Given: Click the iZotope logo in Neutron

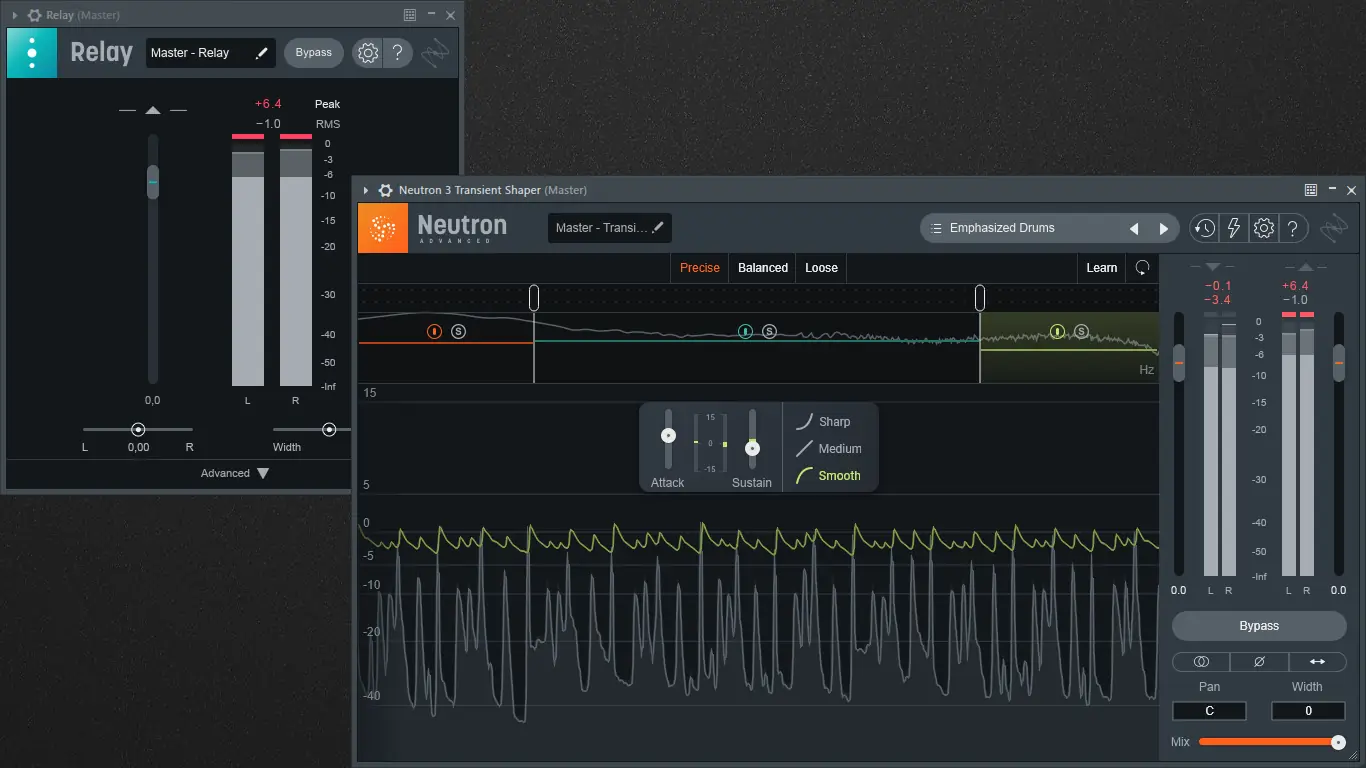Looking at the screenshot, I should tap(1335, 228).
